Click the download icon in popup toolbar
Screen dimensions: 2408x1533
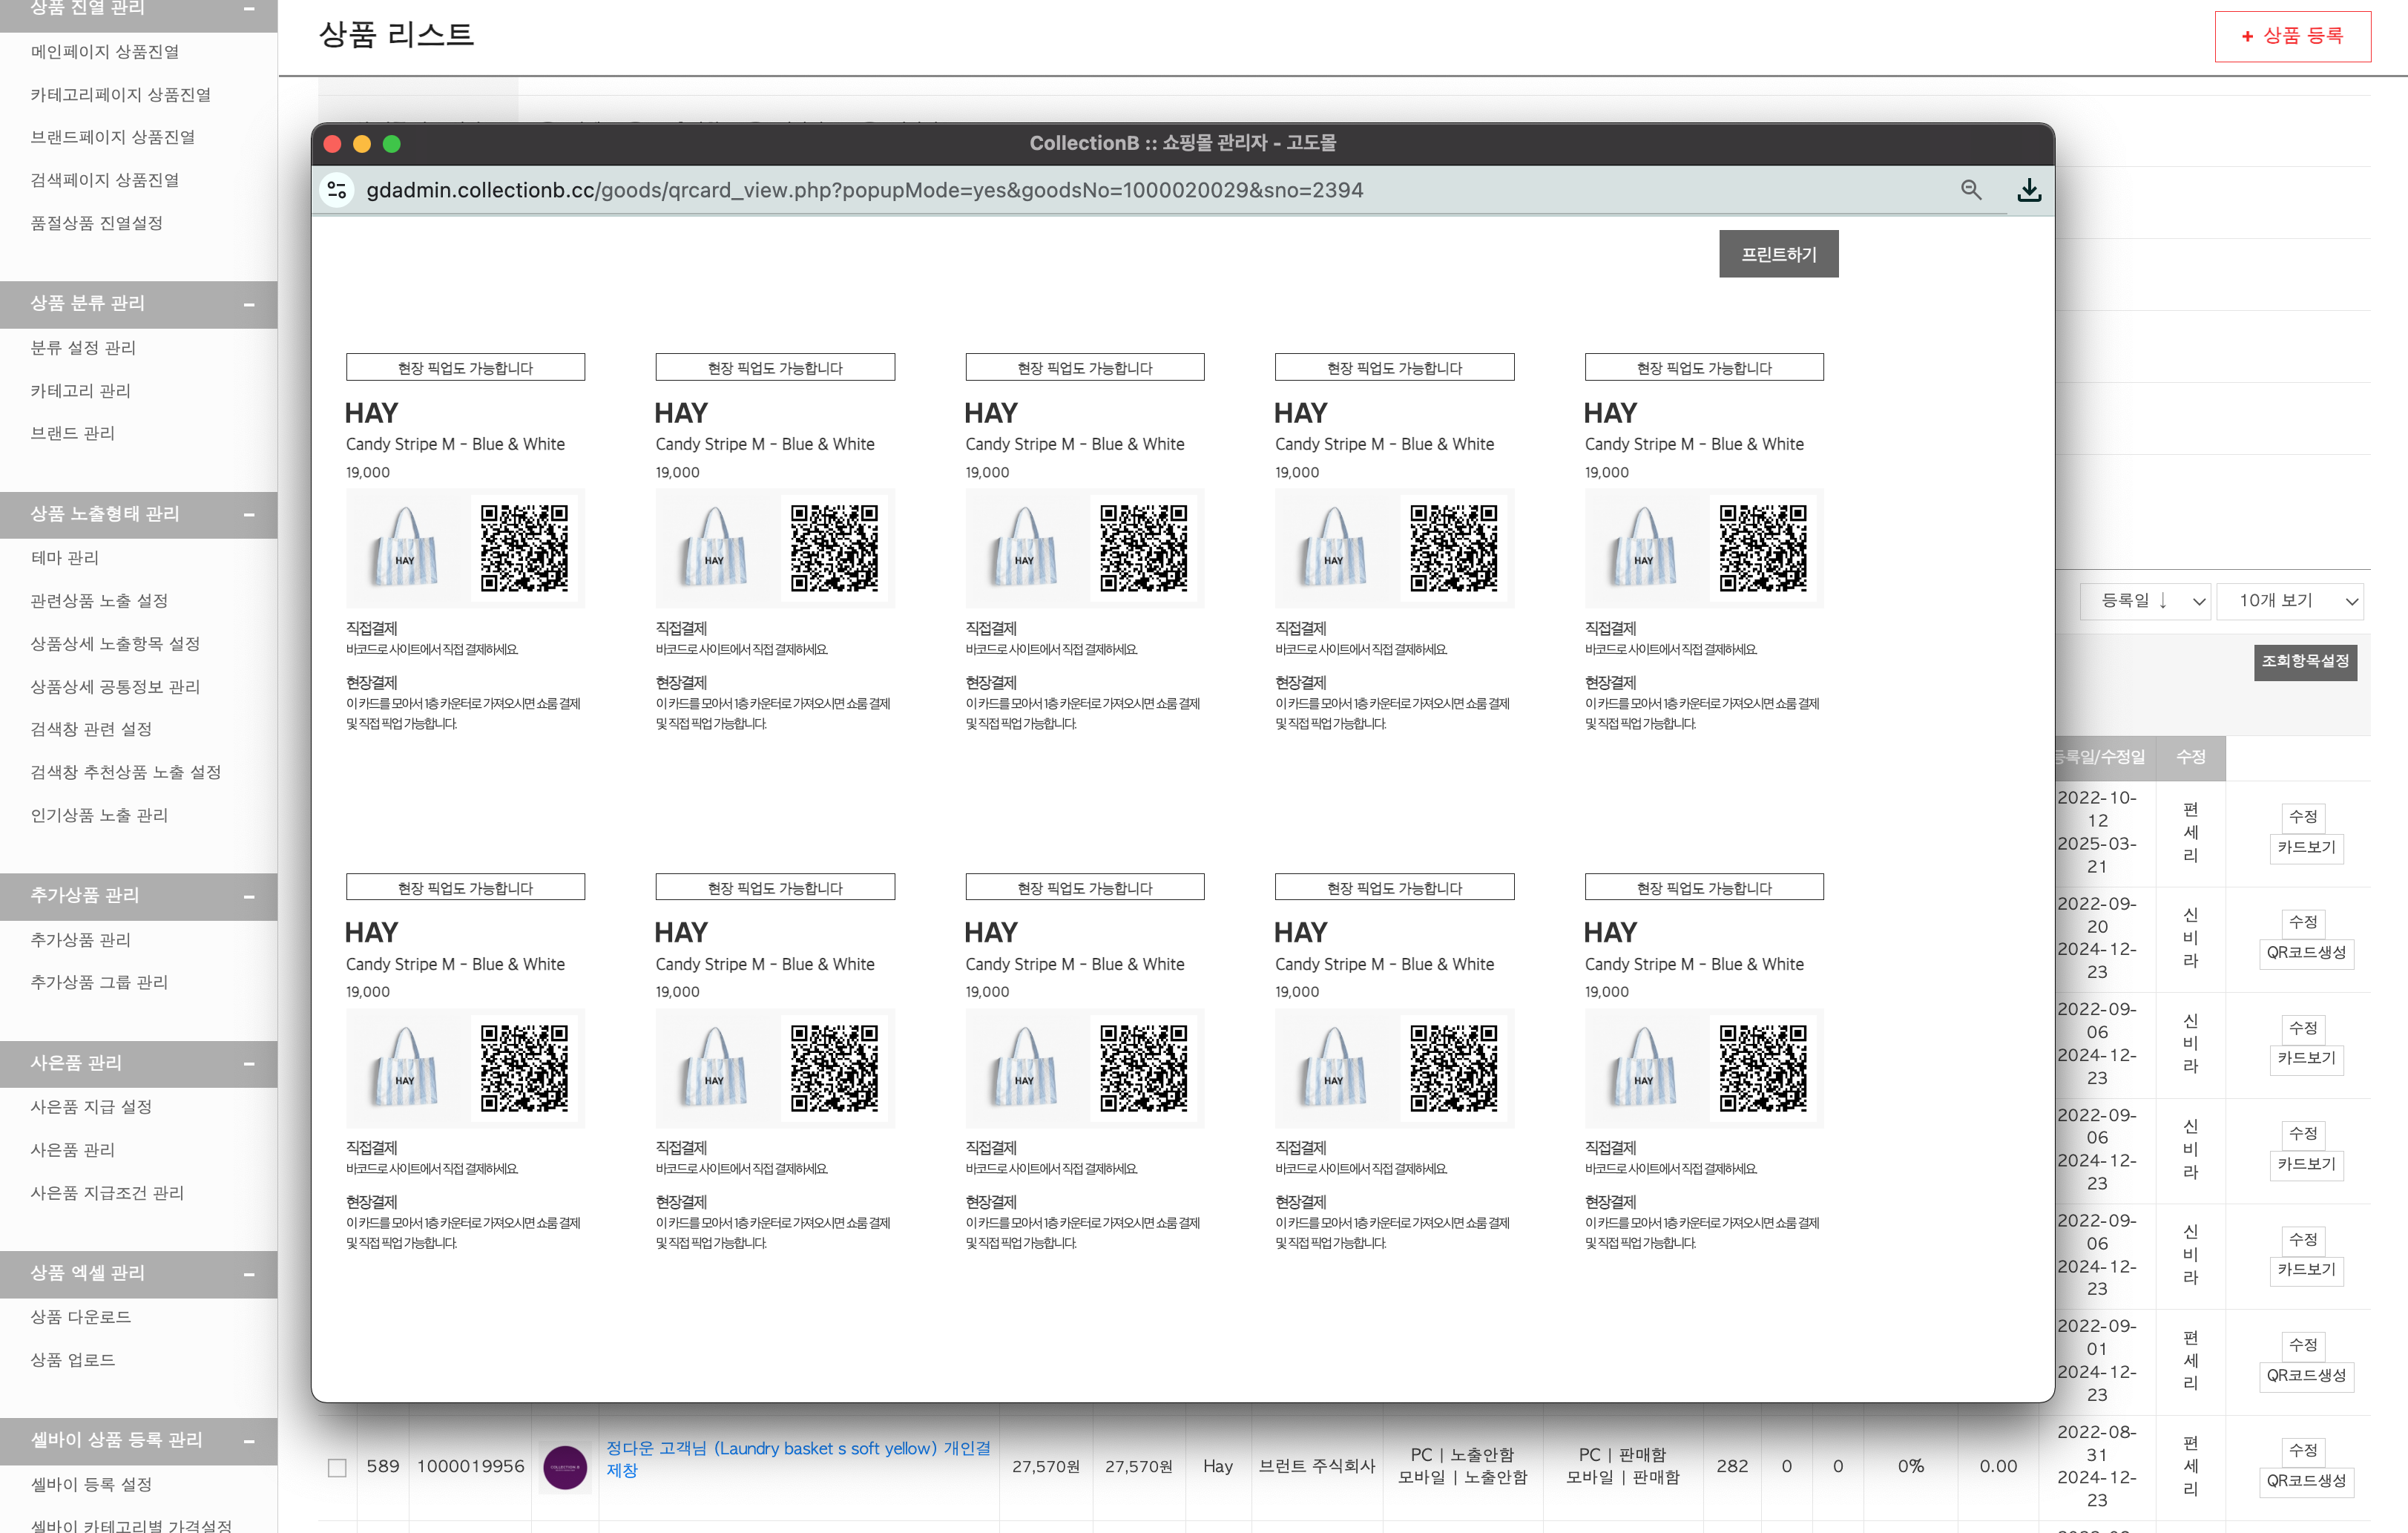click(2029, 190)
